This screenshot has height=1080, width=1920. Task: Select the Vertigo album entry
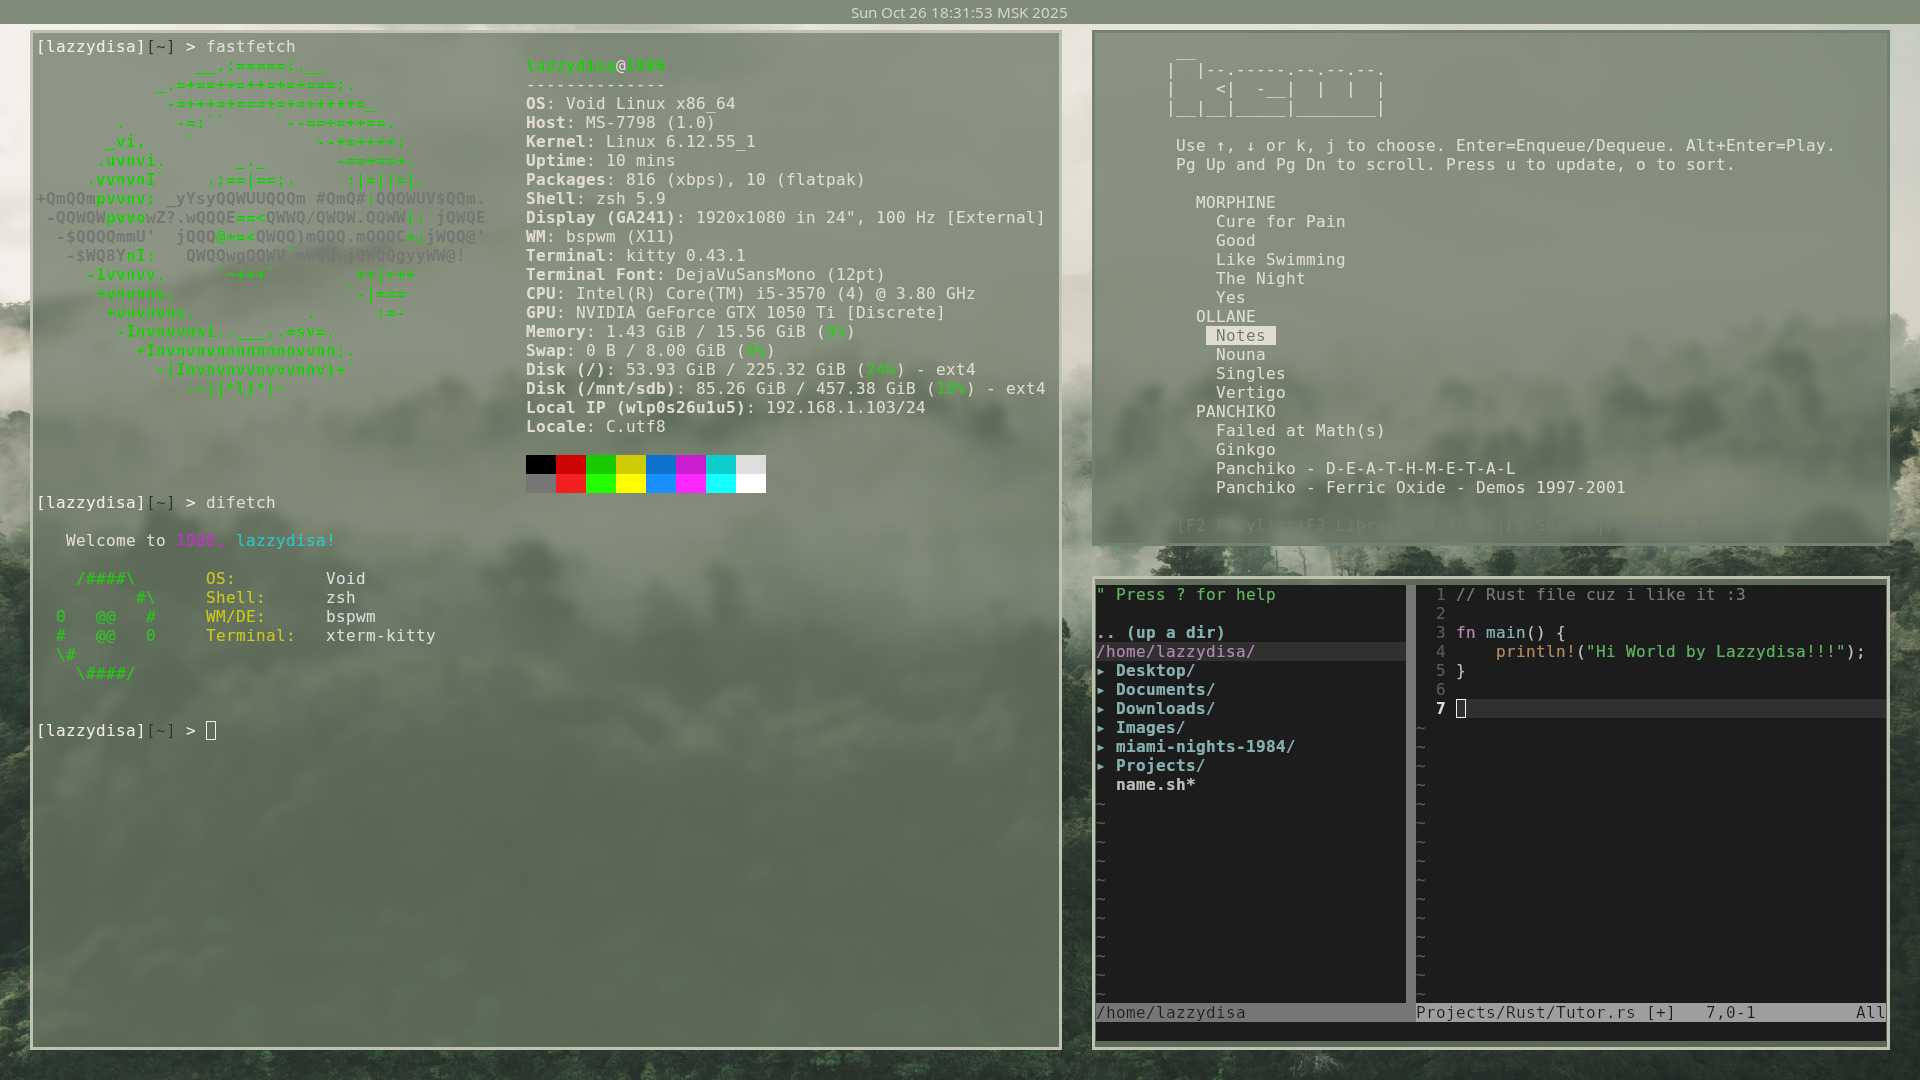point(1250,393)
